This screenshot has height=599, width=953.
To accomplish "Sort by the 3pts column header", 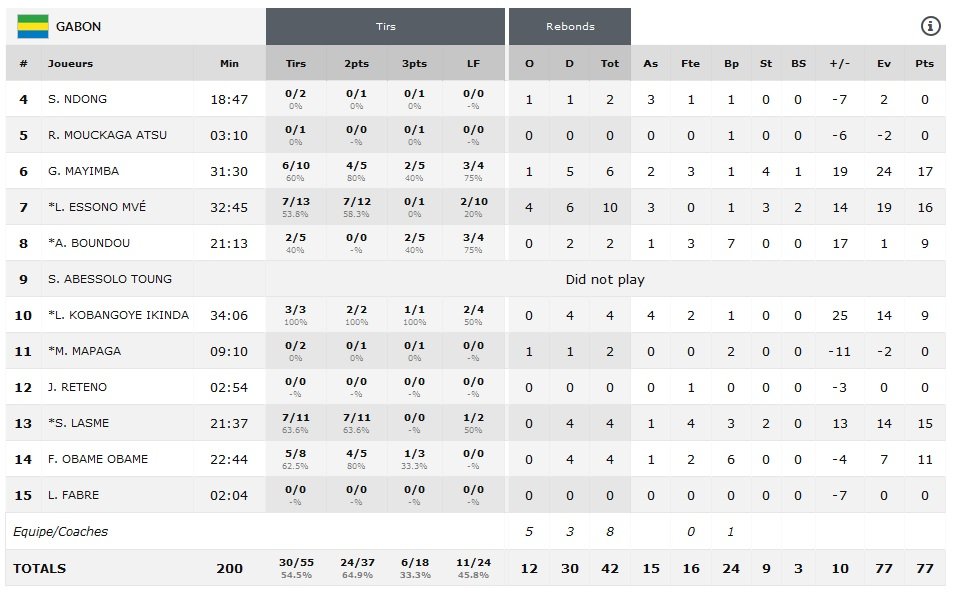I will click(414, 63).
